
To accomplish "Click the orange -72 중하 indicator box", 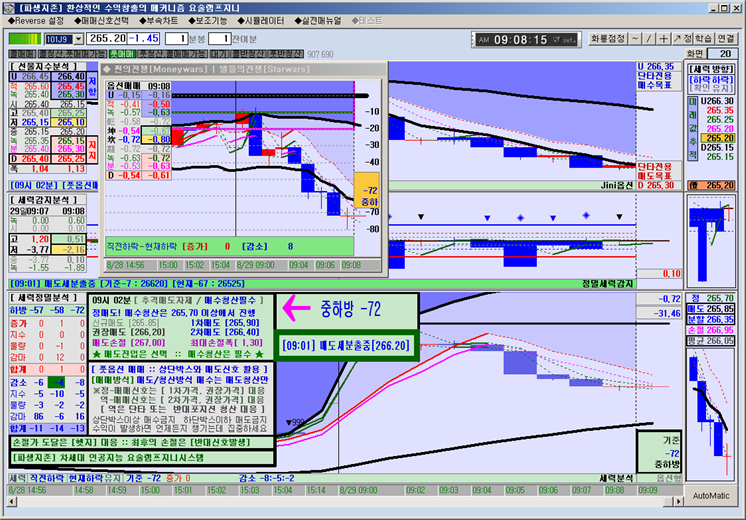I will (x=366, y=190).
